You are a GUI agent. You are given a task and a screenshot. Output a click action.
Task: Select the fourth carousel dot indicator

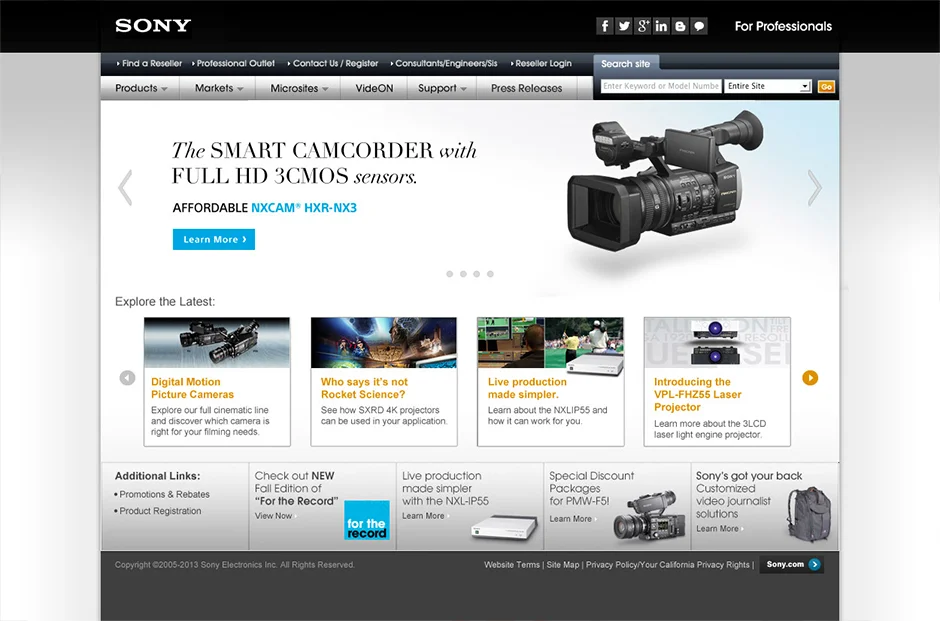[x=490, y=274]
